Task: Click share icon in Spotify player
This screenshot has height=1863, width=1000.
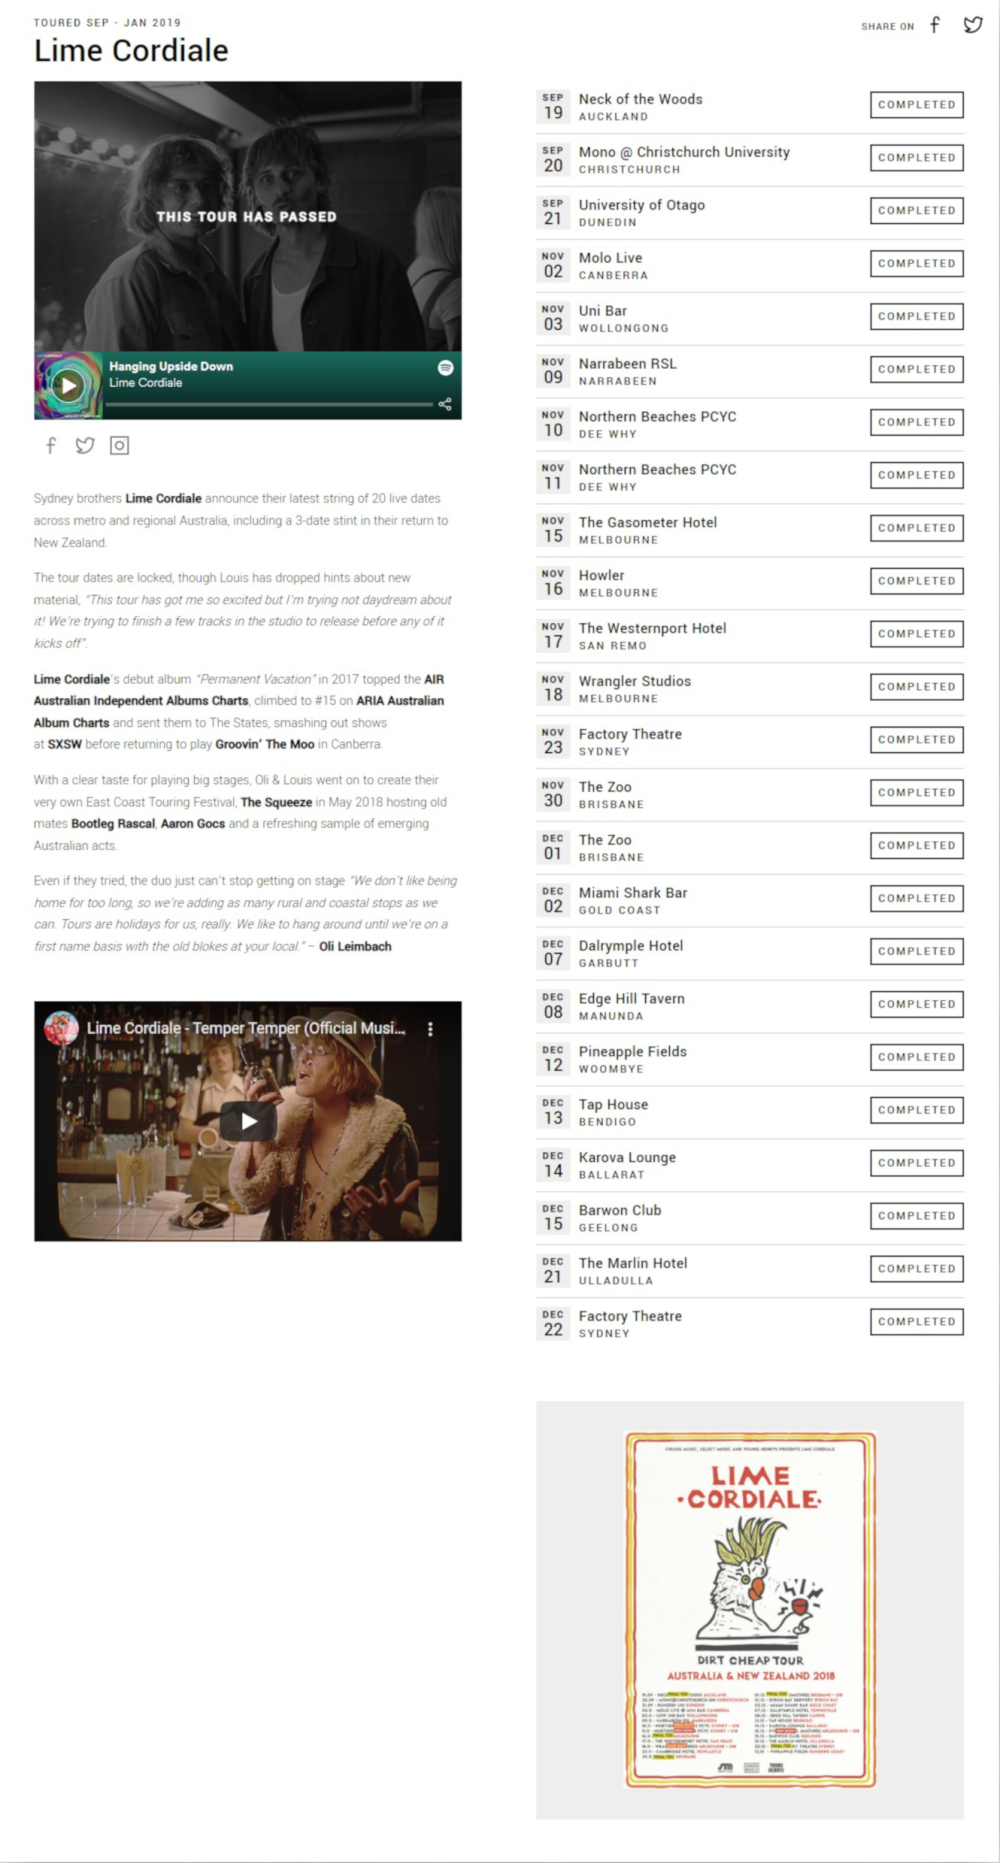Action: pyautogui.click(x=445, y=404)
